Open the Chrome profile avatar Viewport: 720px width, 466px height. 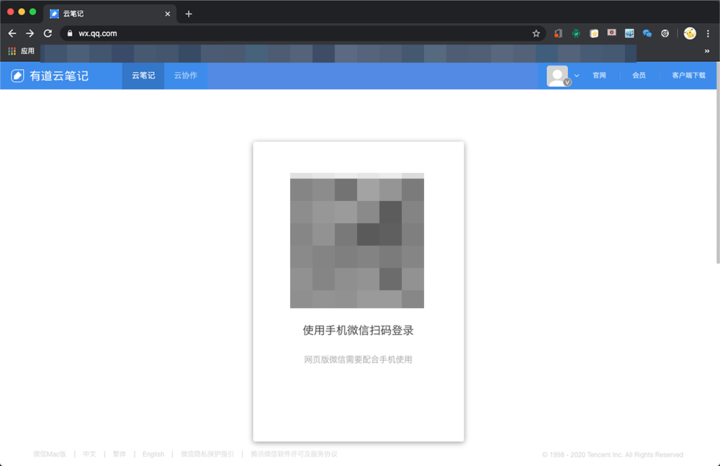coord(690,33)
